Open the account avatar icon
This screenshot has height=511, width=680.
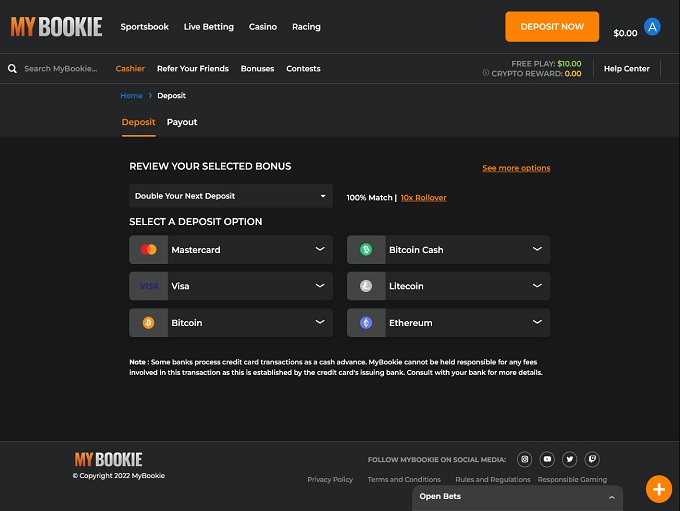pyautogui.click(x=652, y=27)
